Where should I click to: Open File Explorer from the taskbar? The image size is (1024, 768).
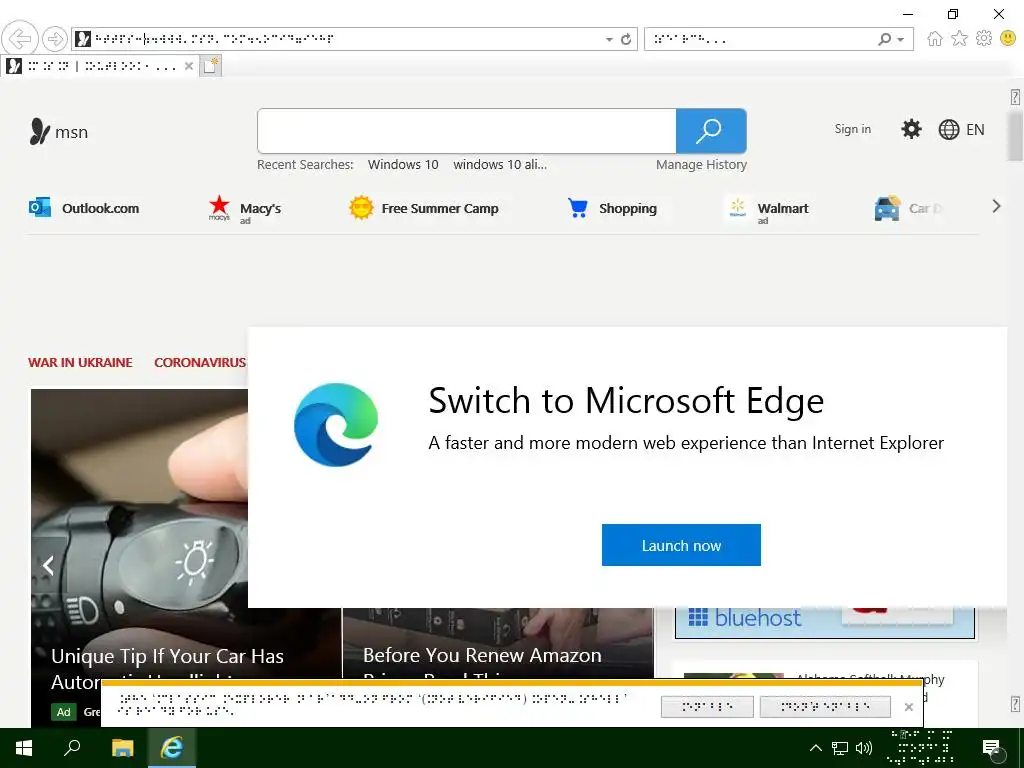point(122,748)
